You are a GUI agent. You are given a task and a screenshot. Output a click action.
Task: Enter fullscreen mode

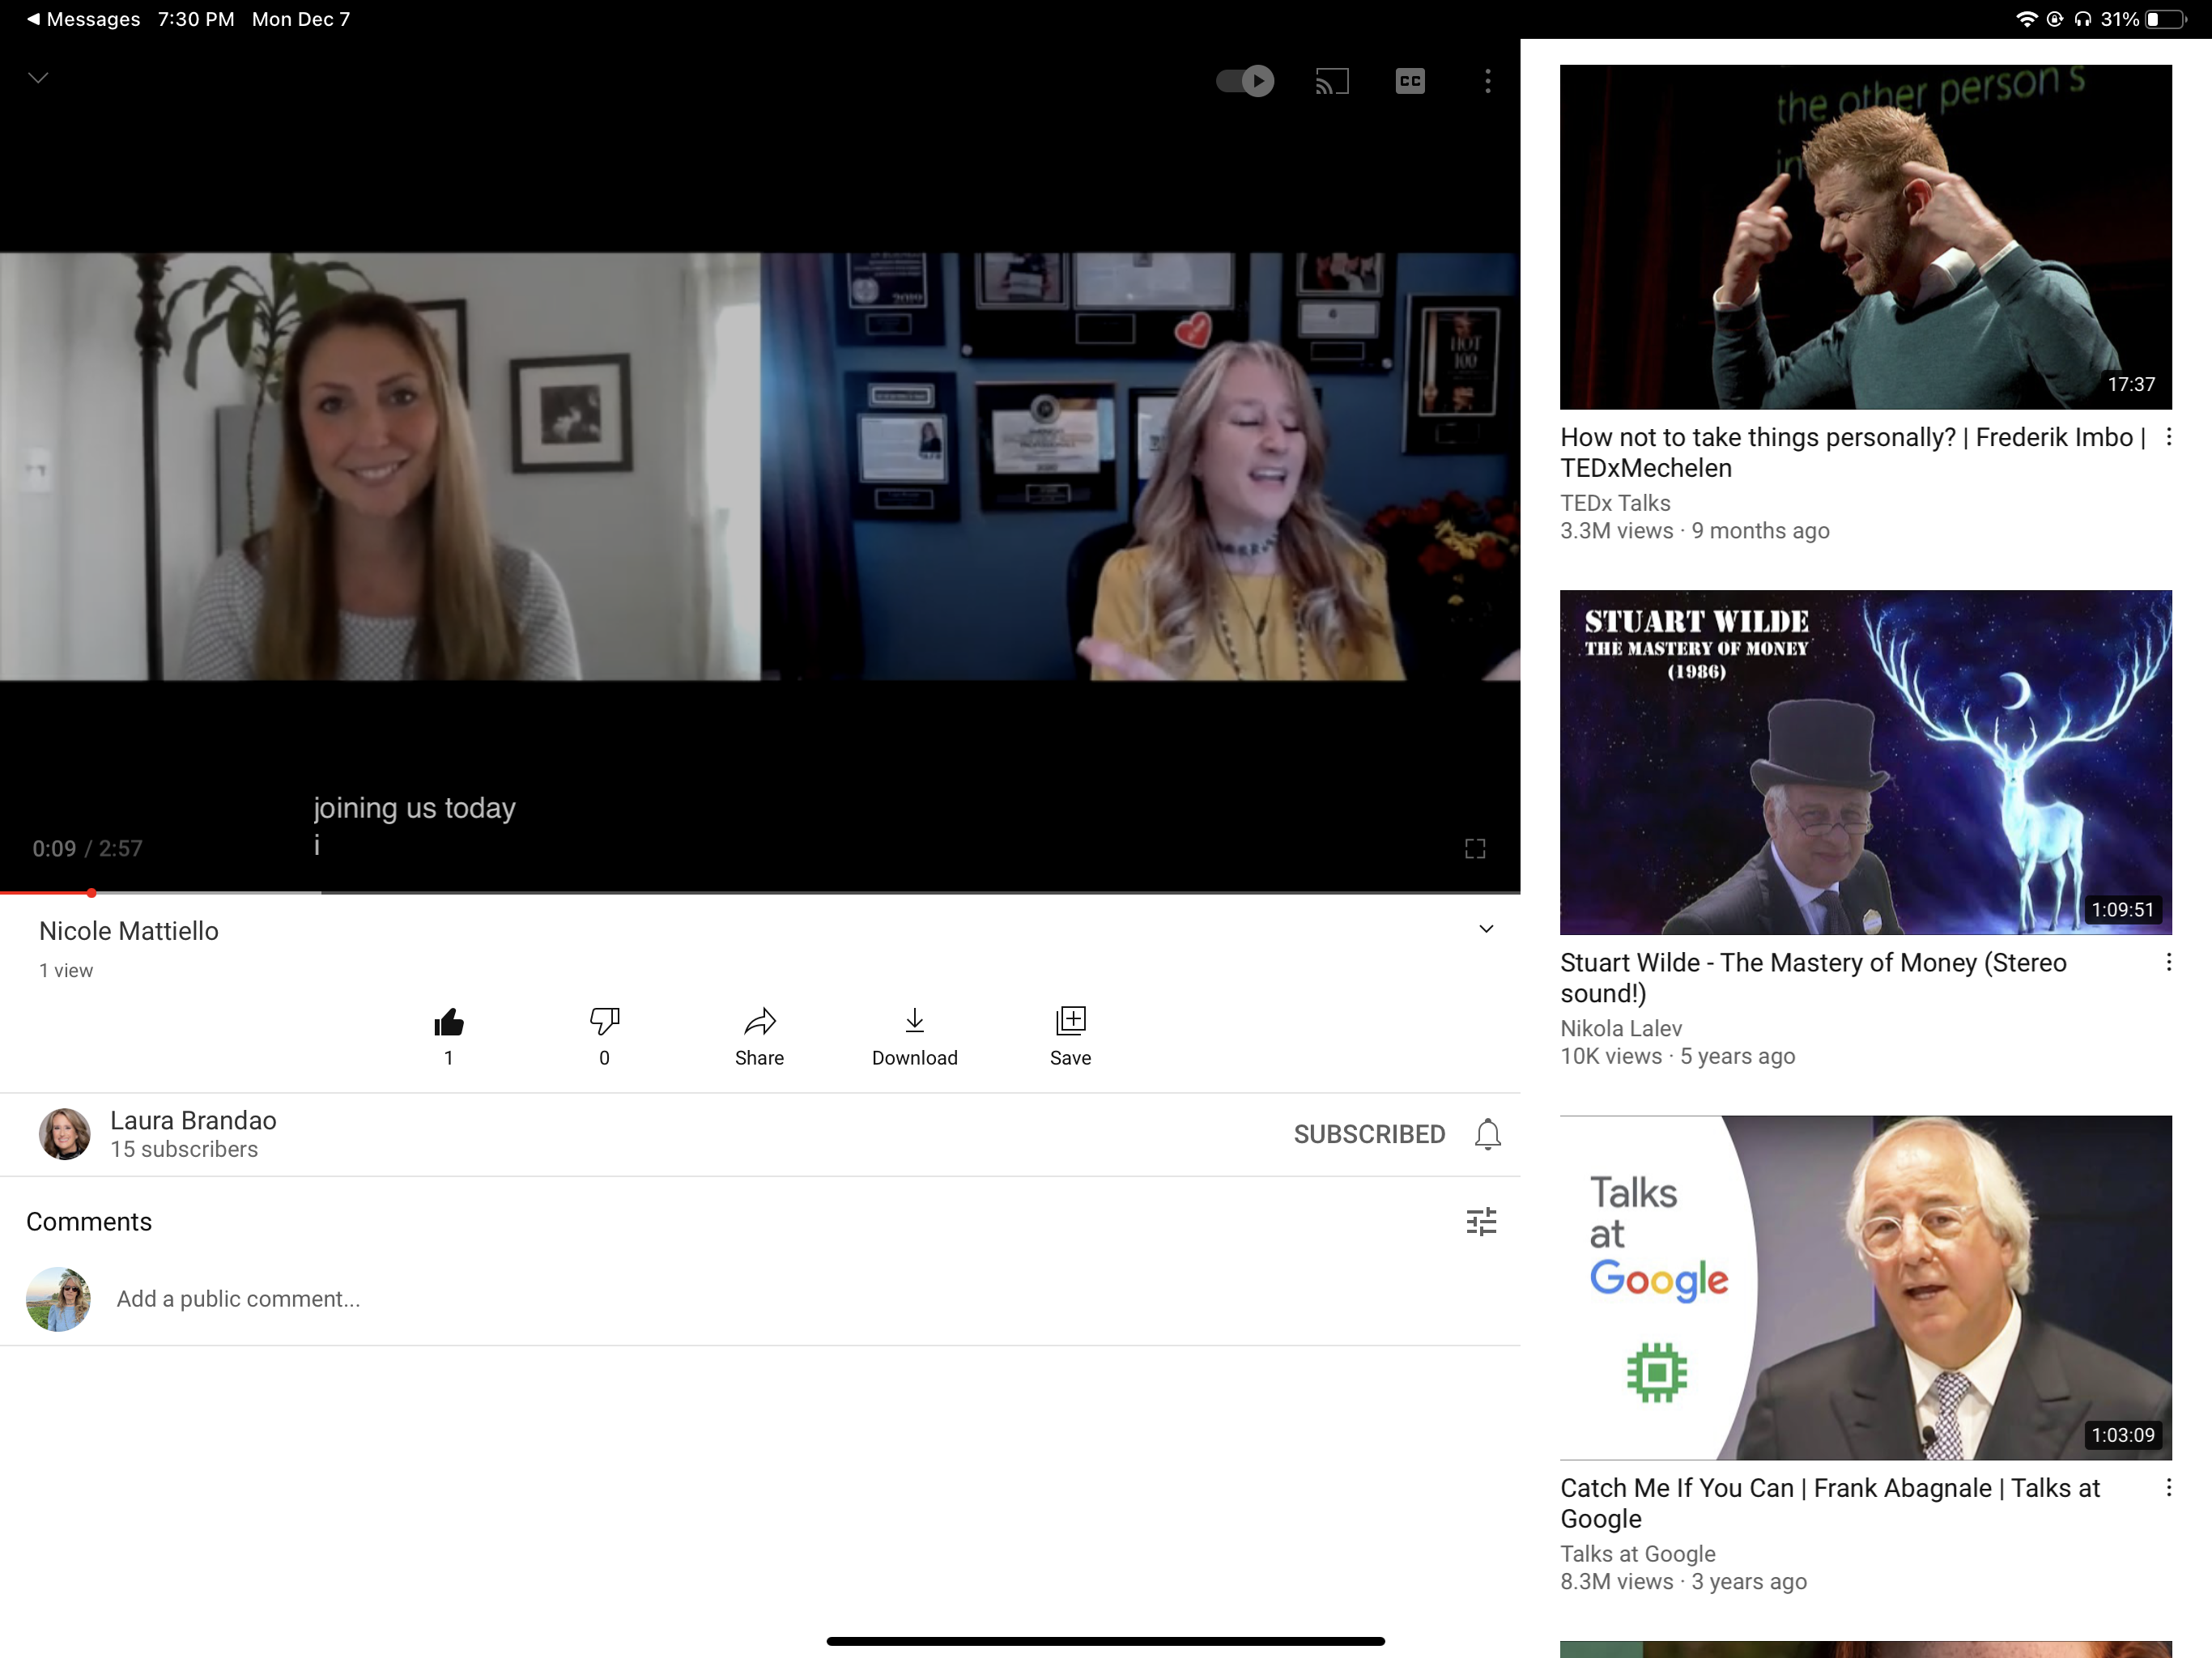(1475, 849)
